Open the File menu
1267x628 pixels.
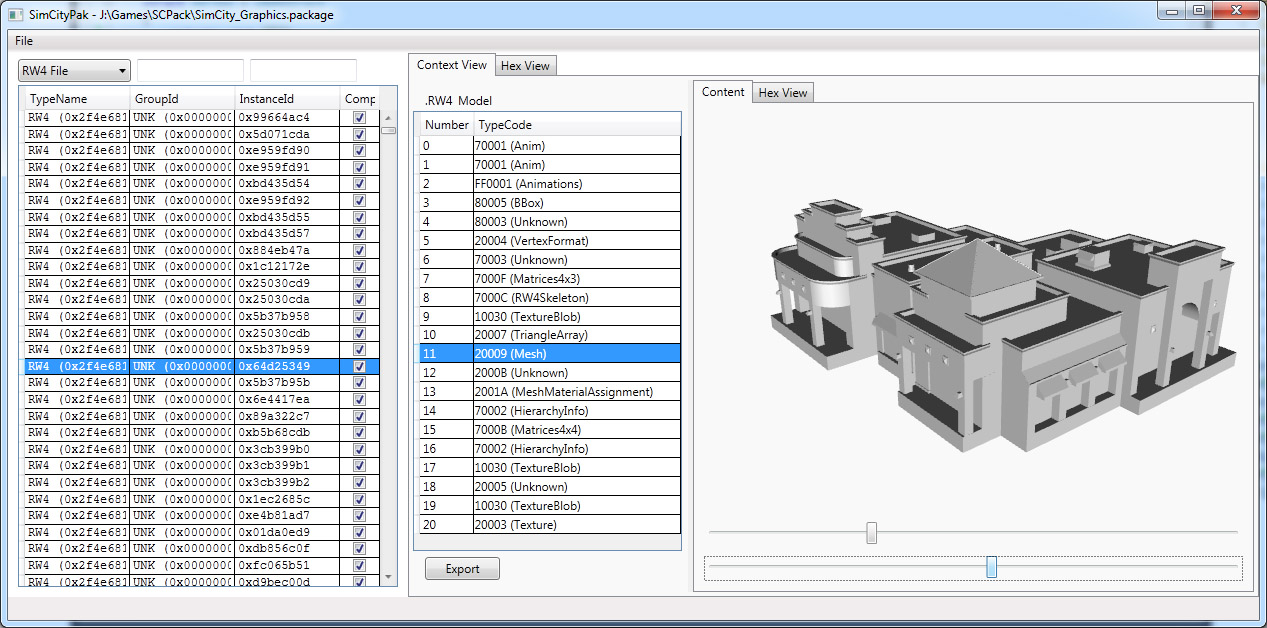(24, 41)
